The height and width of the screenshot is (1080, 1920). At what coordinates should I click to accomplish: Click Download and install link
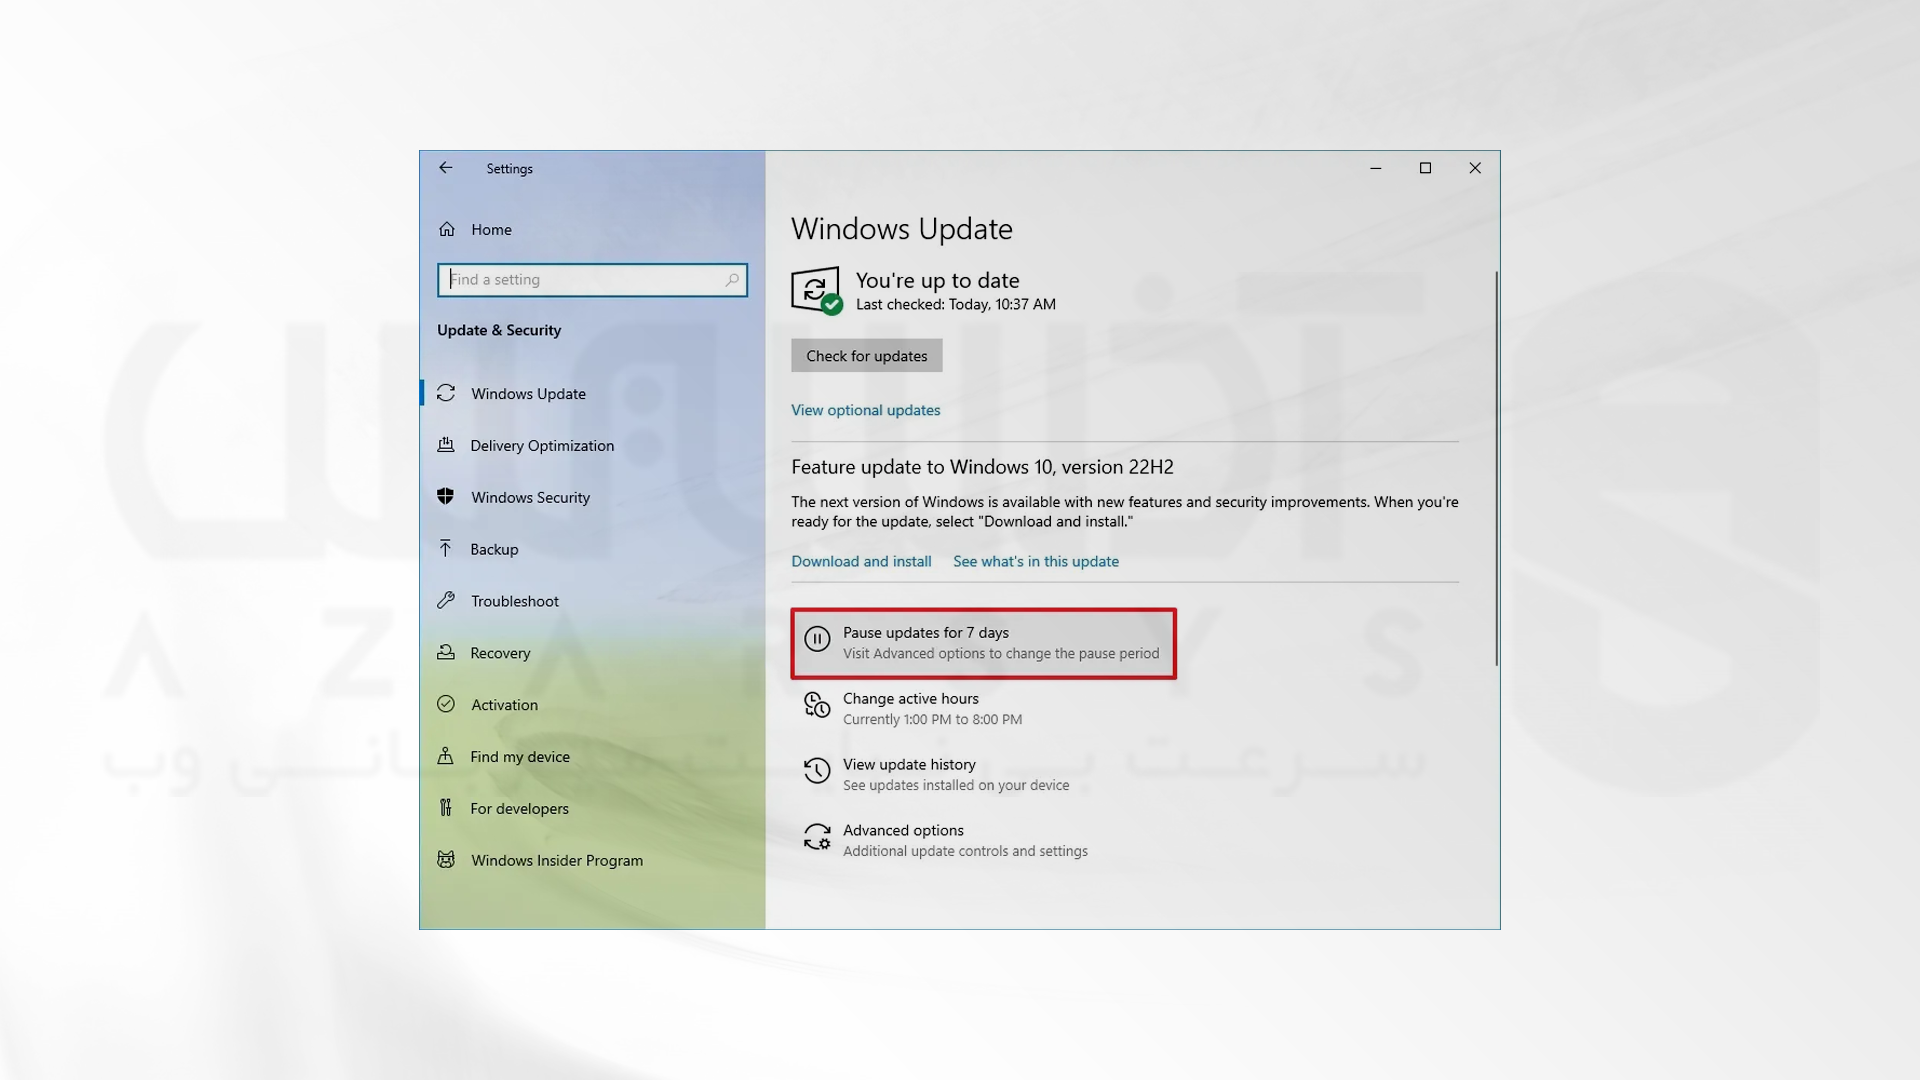click(x=861, y=561)
